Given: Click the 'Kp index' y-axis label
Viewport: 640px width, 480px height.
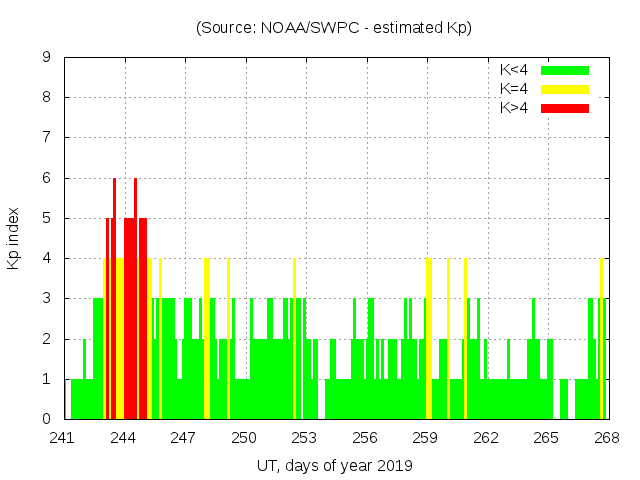Looking at the screenshot, I should 14,238.
